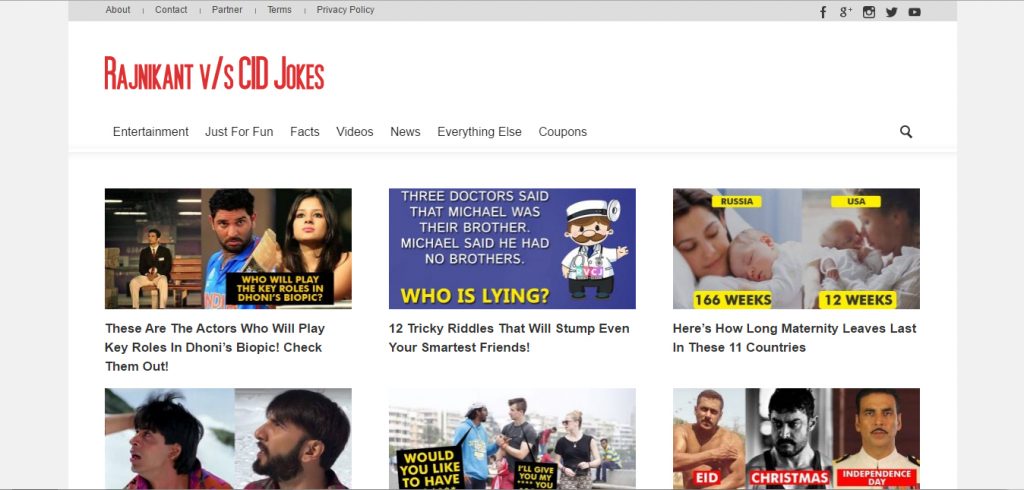The width and height of the screenshot is (1024, 490).
Task: Open the maternity leave Russia/USA thumbnail
Action: coord(796,248)
